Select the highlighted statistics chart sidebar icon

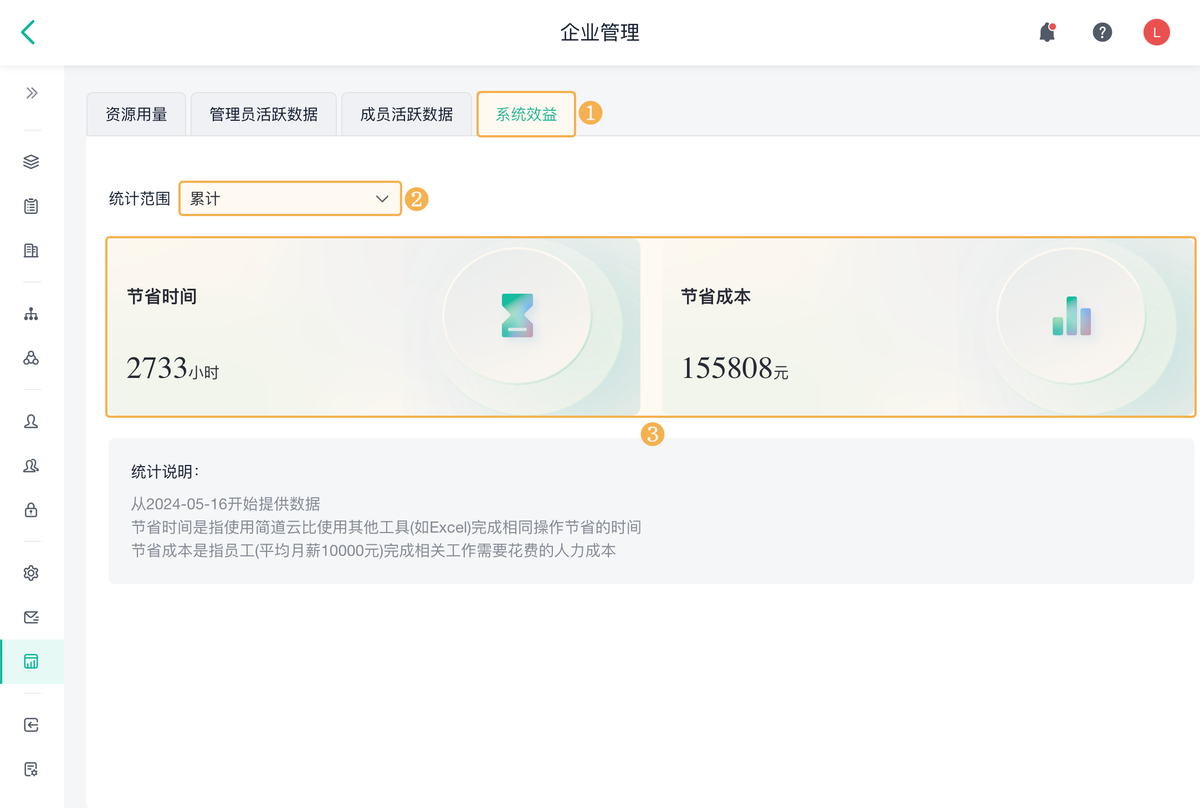pyautogui.click(x=31, y=661)
